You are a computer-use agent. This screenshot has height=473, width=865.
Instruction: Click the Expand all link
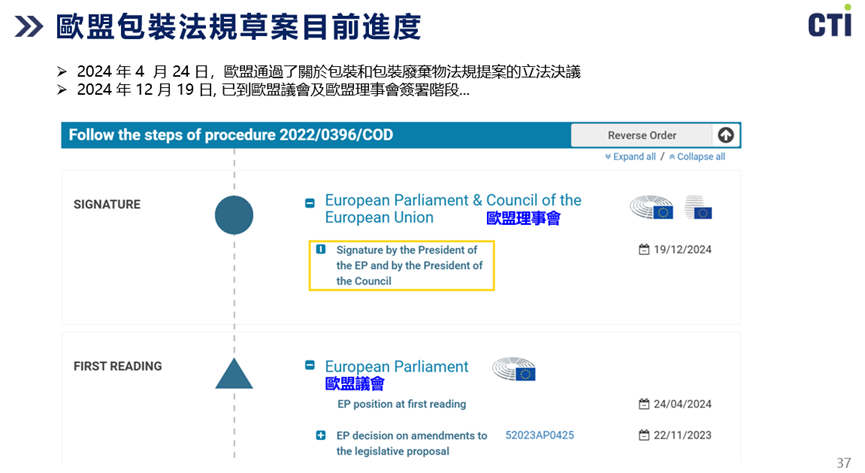(x=631, y=157)
